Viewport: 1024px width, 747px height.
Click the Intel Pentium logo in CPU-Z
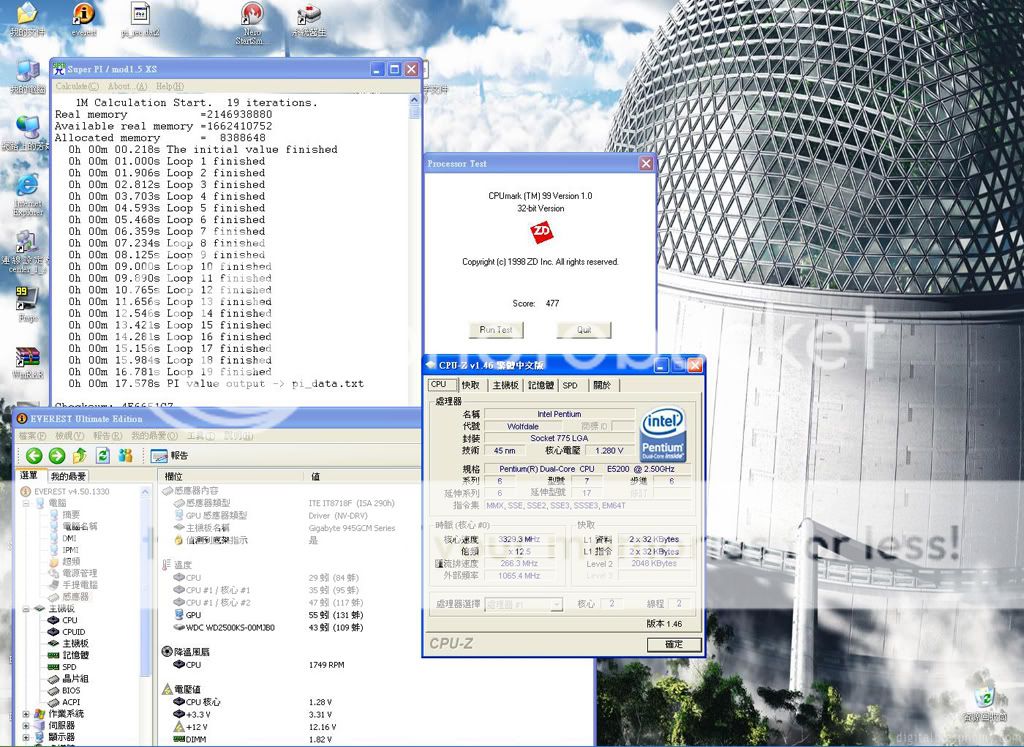(x=663, y=434)
